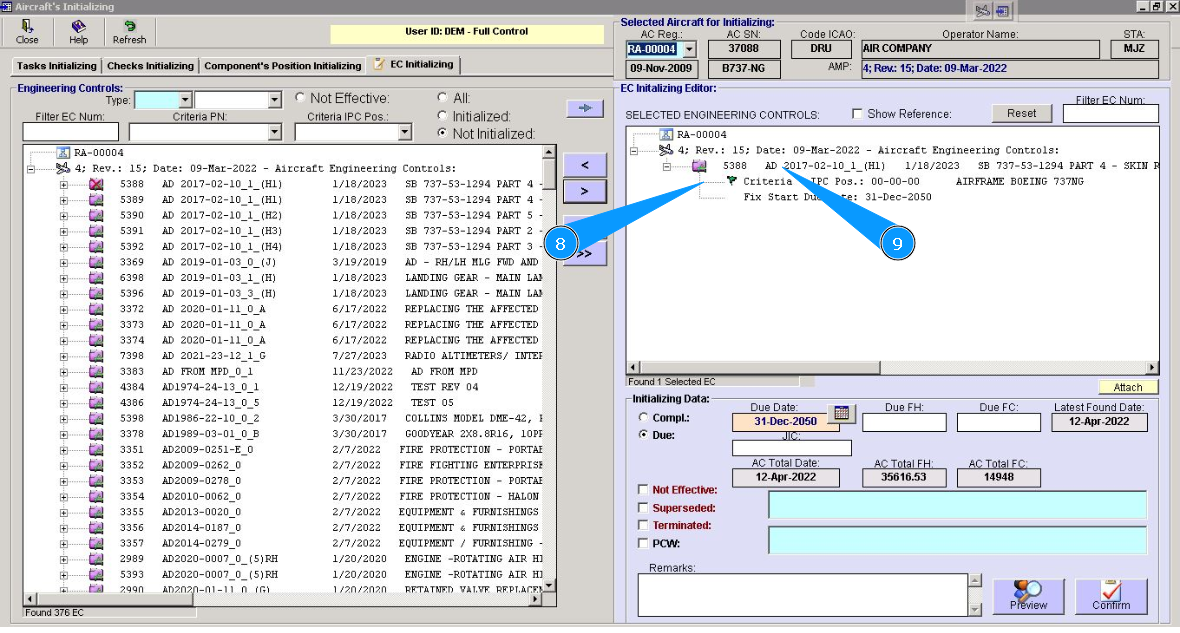Open the Component's Position Initializing tab
Screen dimensions: 1180x633
(x=282, y=66)
